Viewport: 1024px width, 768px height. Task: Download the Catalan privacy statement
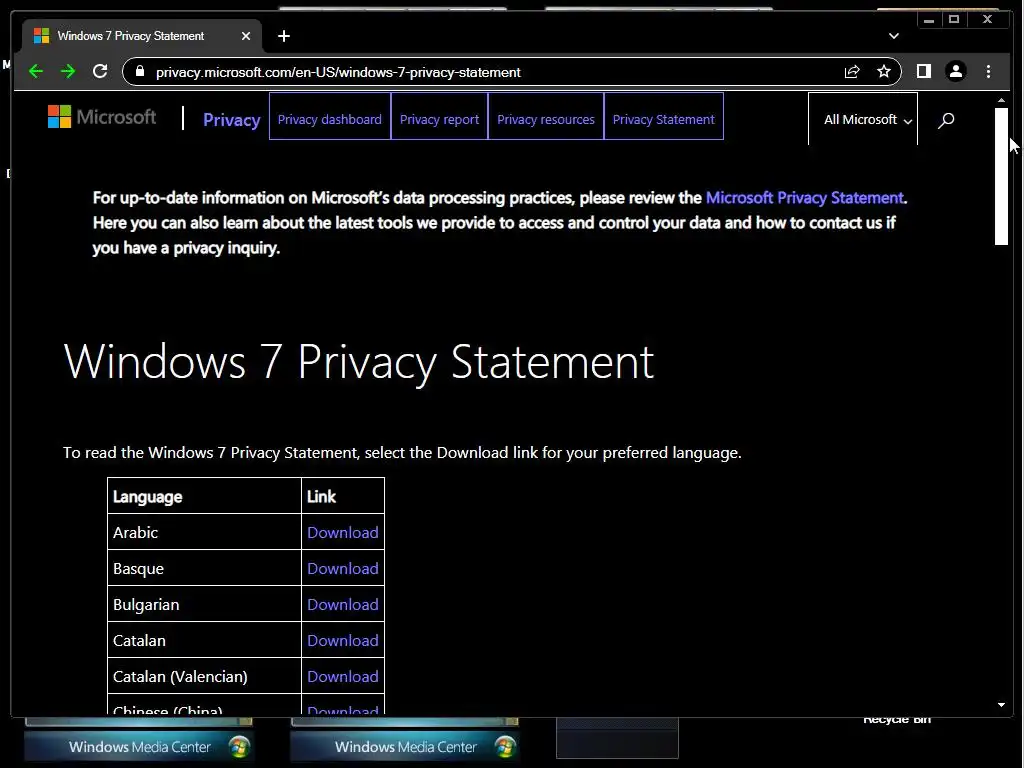click(x=342, y=640)
